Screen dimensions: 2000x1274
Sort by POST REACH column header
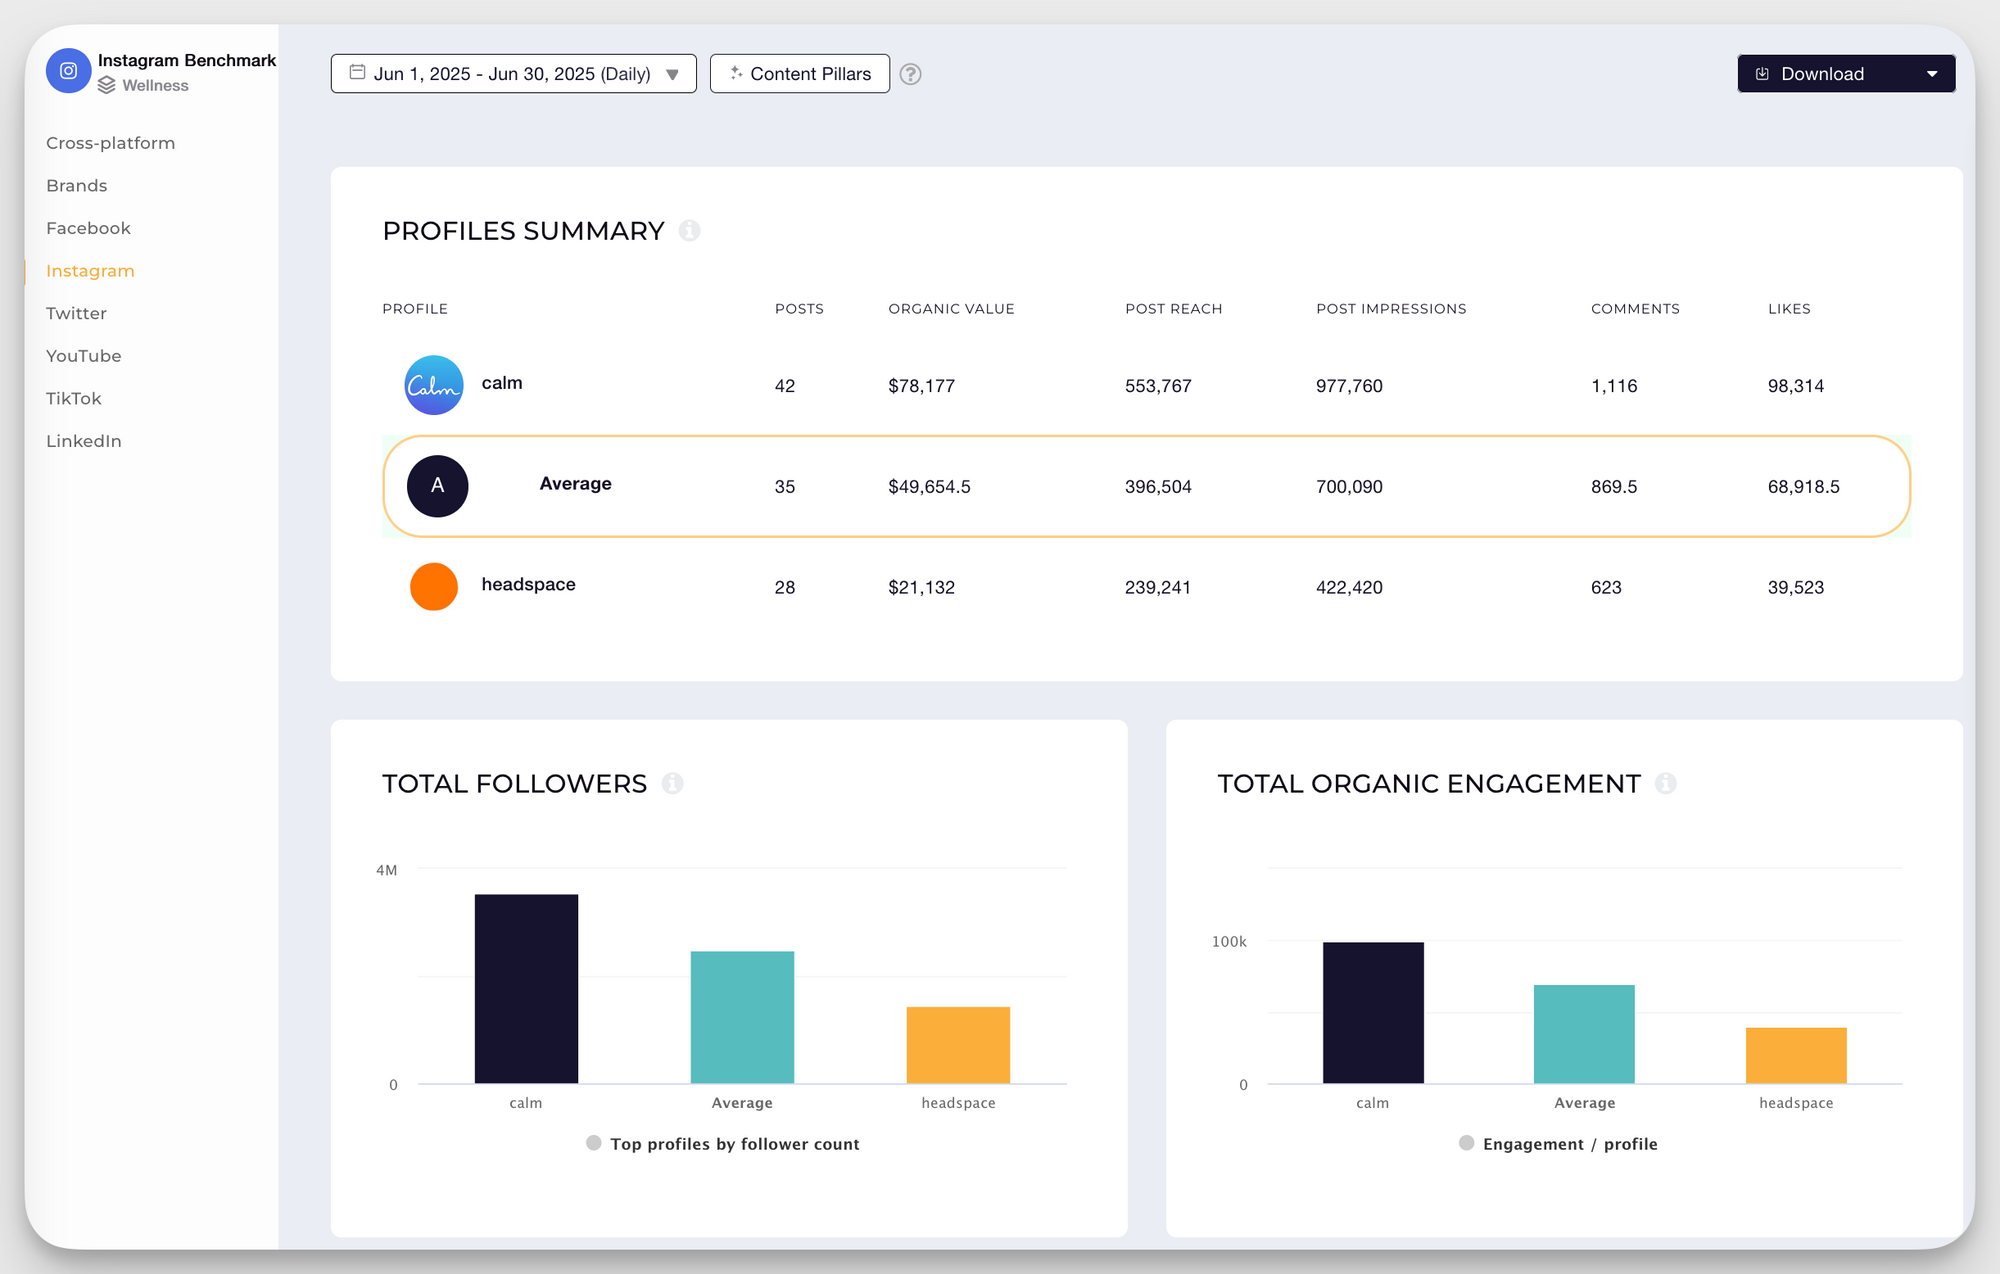[x=1174, y=309]
